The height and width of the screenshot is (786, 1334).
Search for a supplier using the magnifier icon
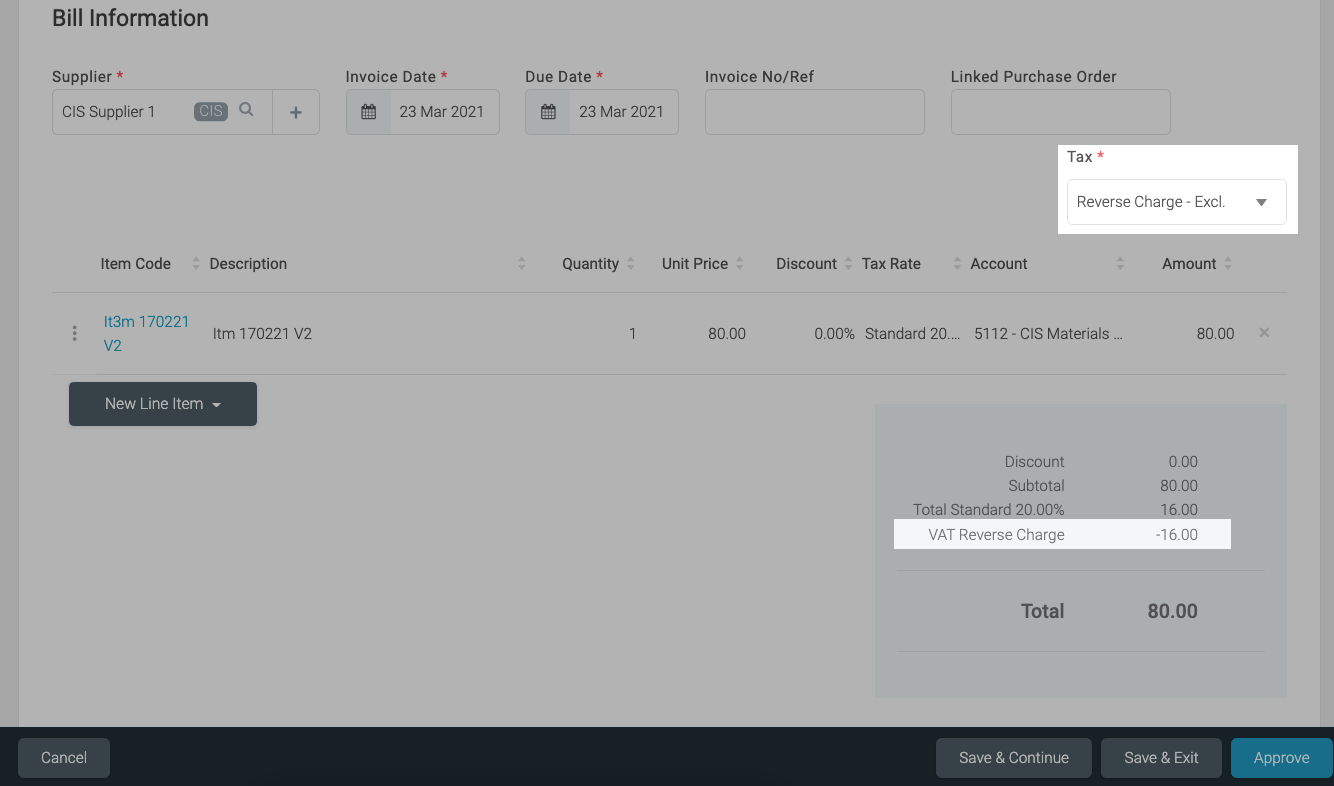247,111
